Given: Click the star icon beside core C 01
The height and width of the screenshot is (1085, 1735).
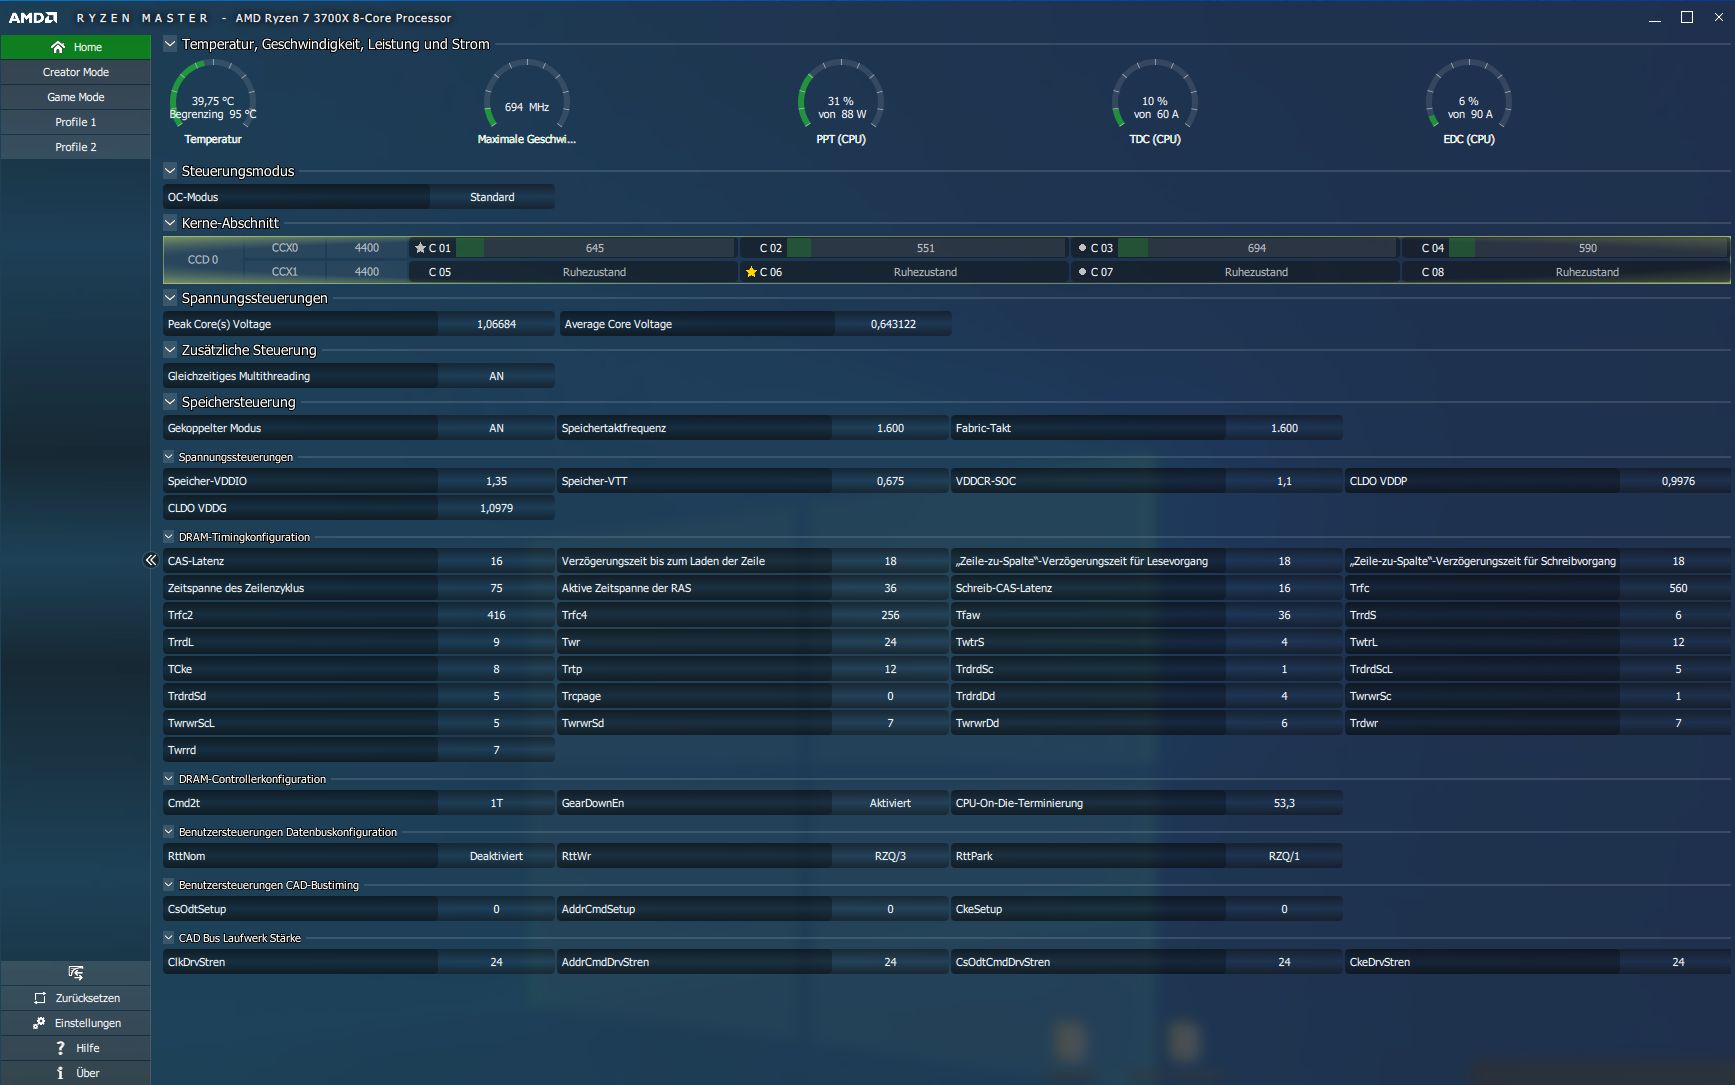Looking at the screenshot, I should pyautogui.click(x=421, y=248).
